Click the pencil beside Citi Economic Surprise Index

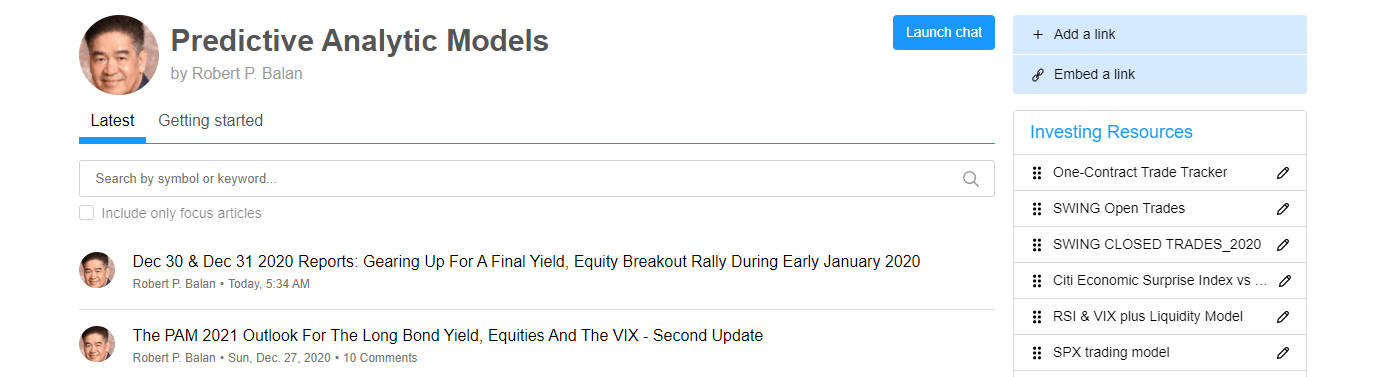[1285, 281]
